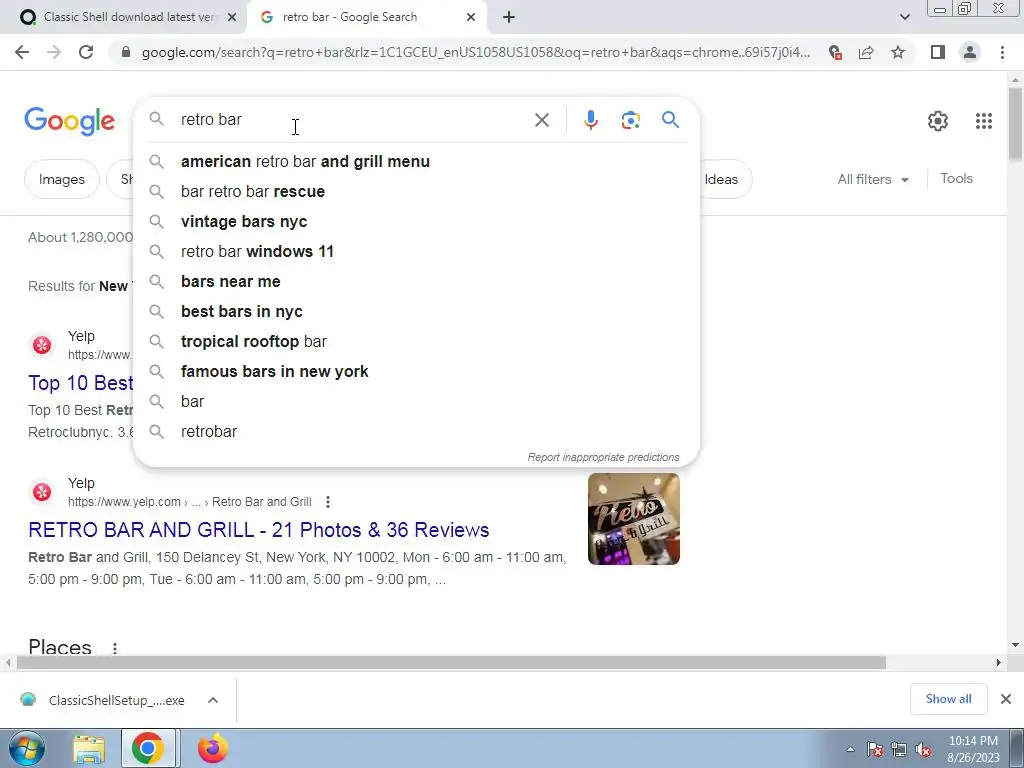The height and width of the screenshot is (768, 1024).
Task: Choose the suggestion retrobar
Action: [x=417, y=432]
